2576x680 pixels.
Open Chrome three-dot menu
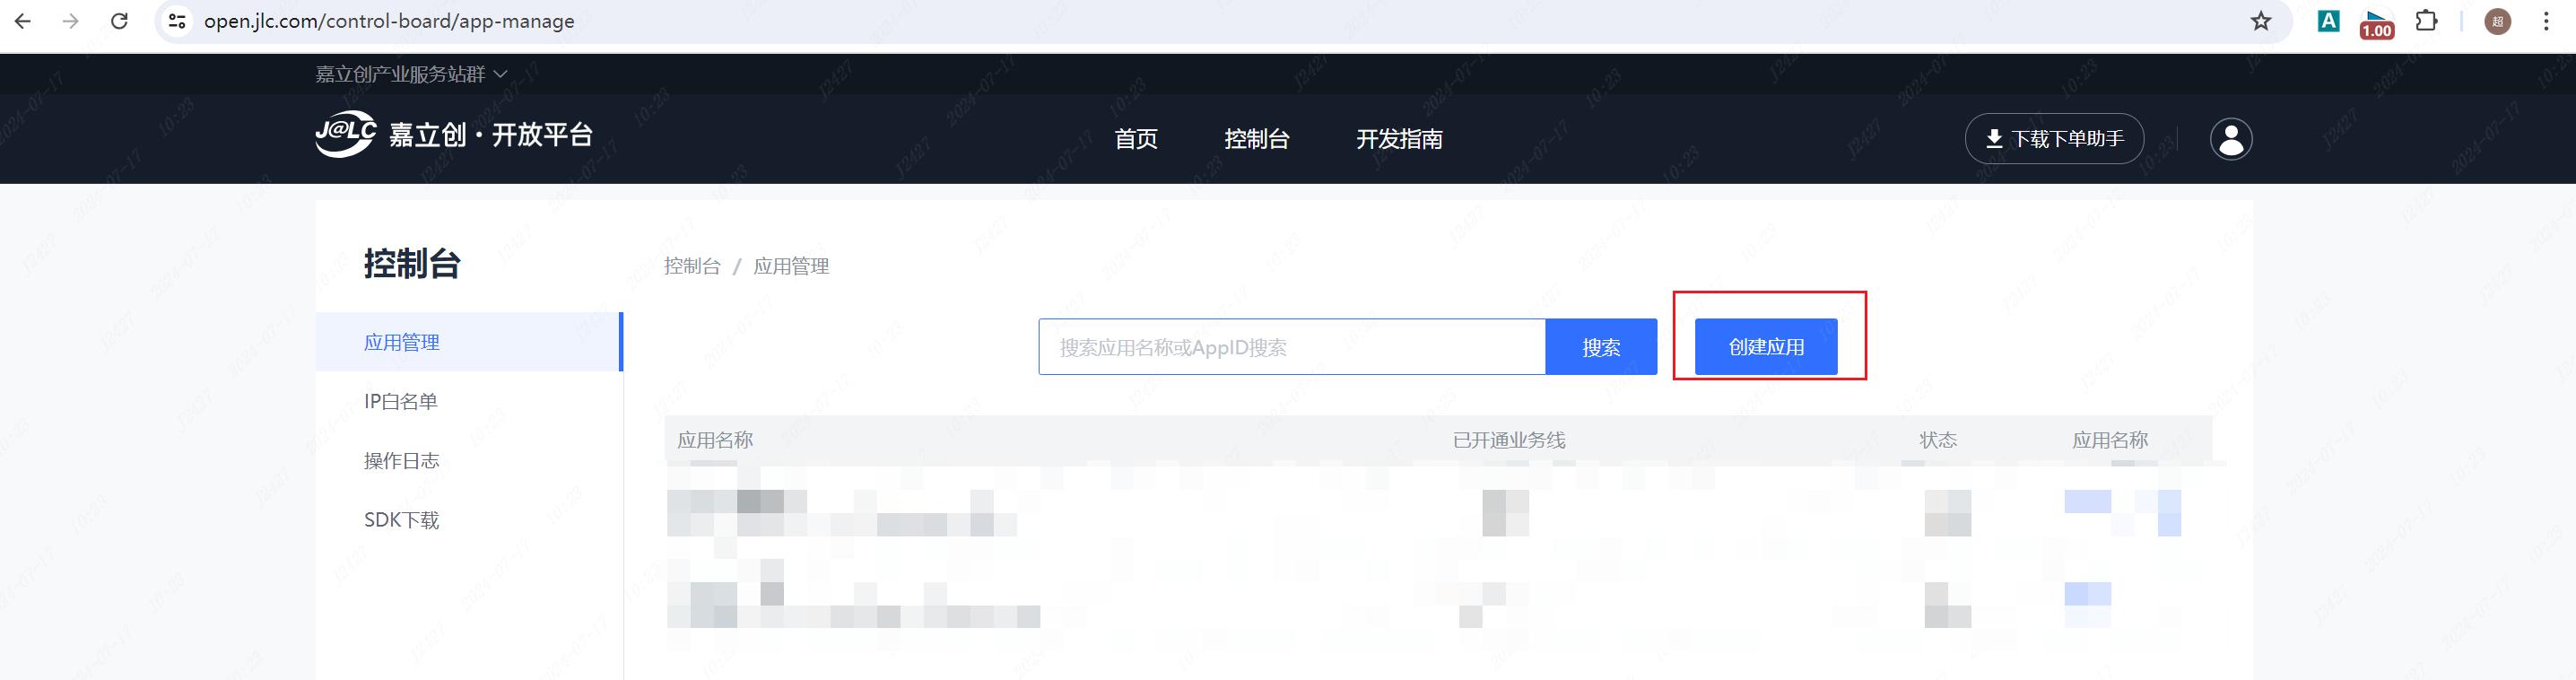[x=2546, y=21]
